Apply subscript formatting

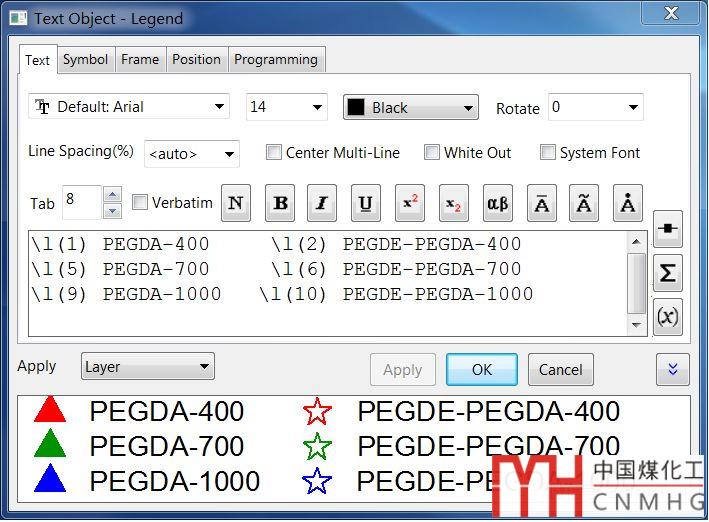(x=453, y=203)
